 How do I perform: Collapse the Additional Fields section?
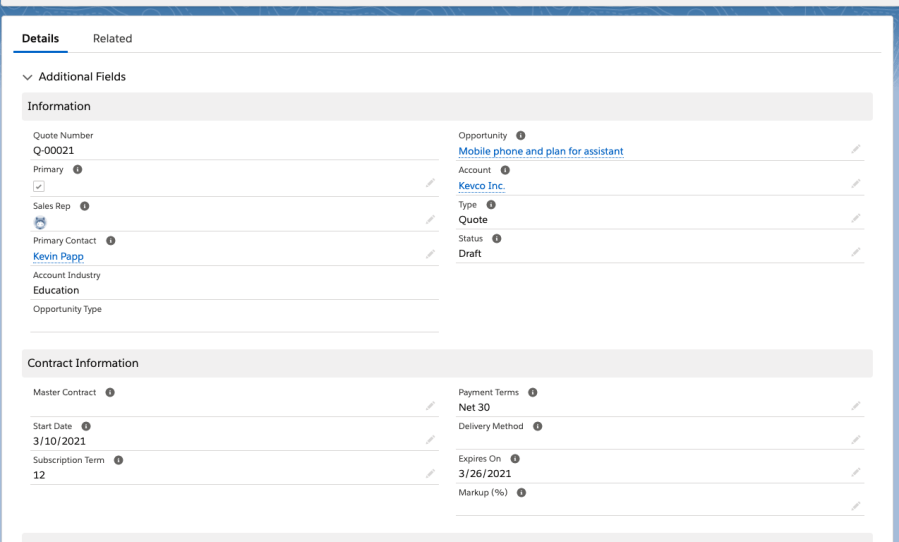(x=28, y=77)
